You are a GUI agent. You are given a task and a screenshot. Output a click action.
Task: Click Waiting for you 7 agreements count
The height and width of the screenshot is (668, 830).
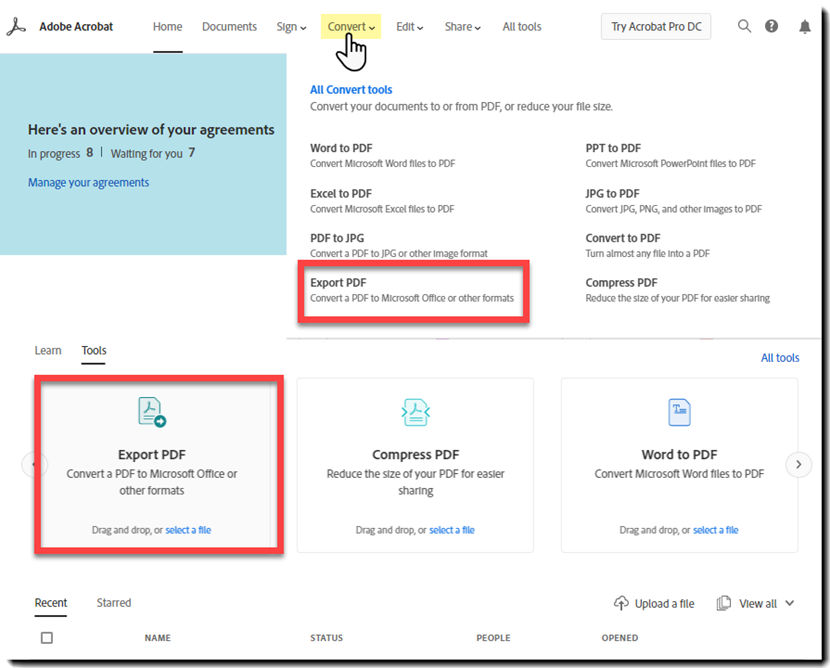(153, 154)
